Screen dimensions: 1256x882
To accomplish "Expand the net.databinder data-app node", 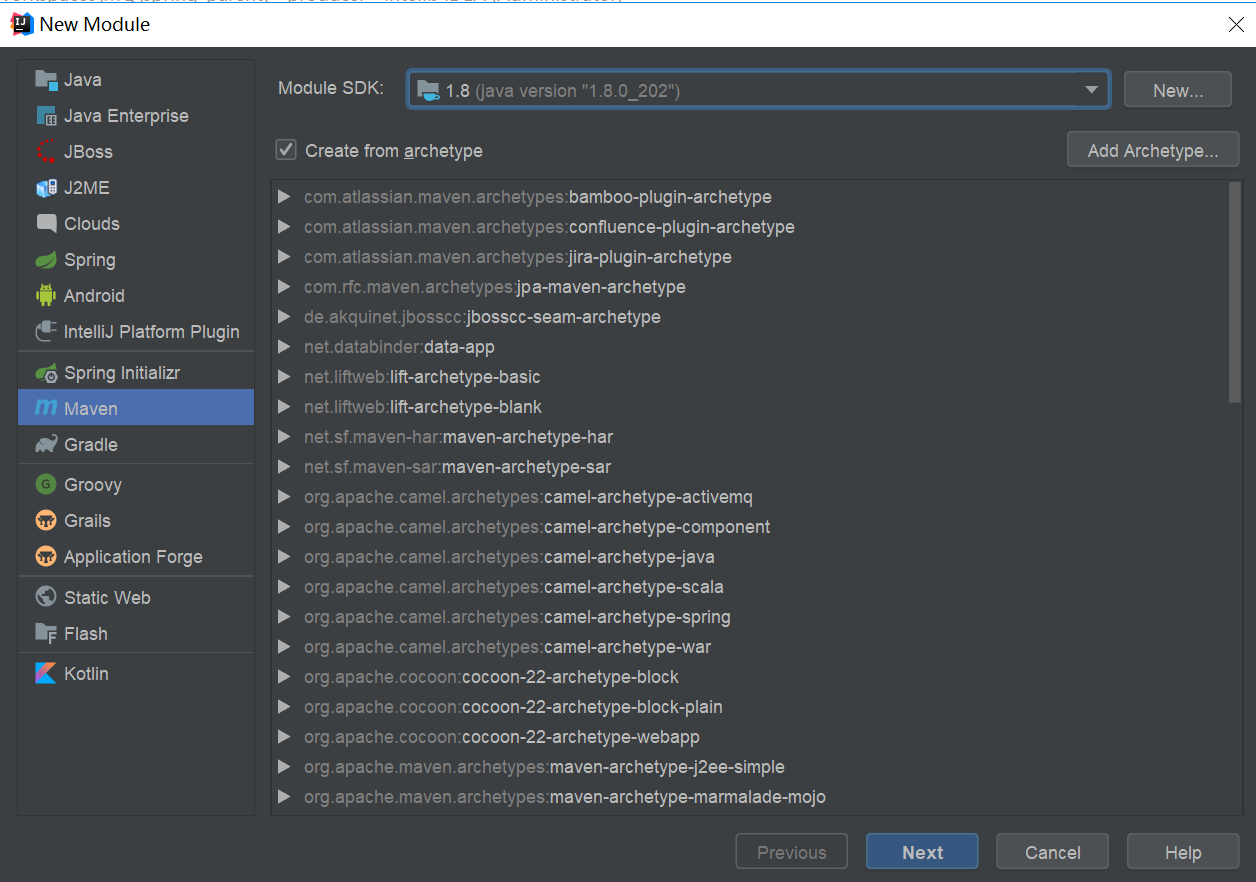I will pyautogui.click(x=284, y=347).
